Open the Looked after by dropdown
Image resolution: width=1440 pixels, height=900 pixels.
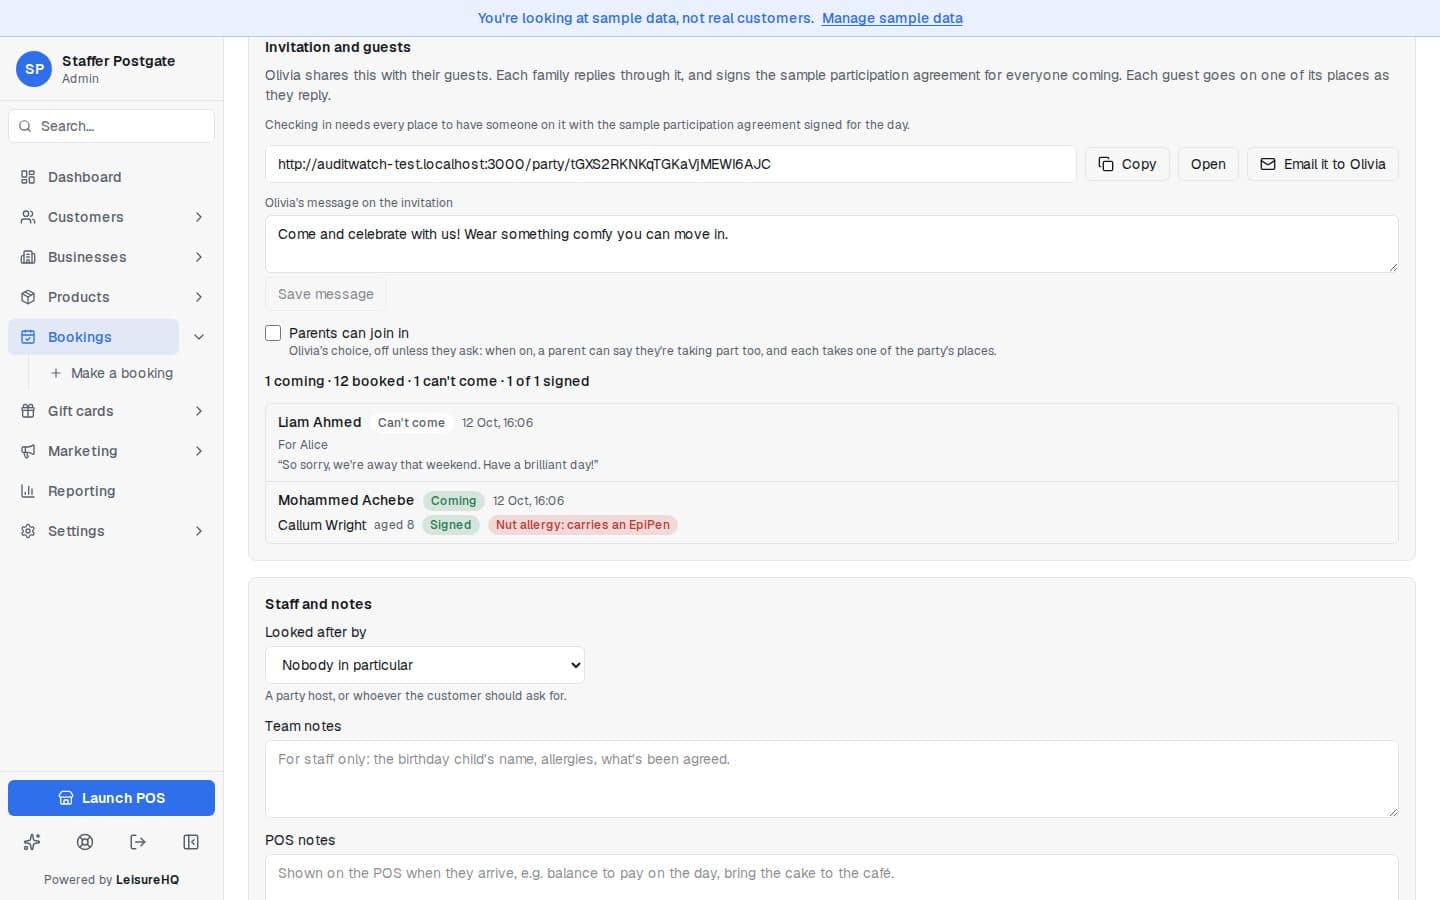425,665
